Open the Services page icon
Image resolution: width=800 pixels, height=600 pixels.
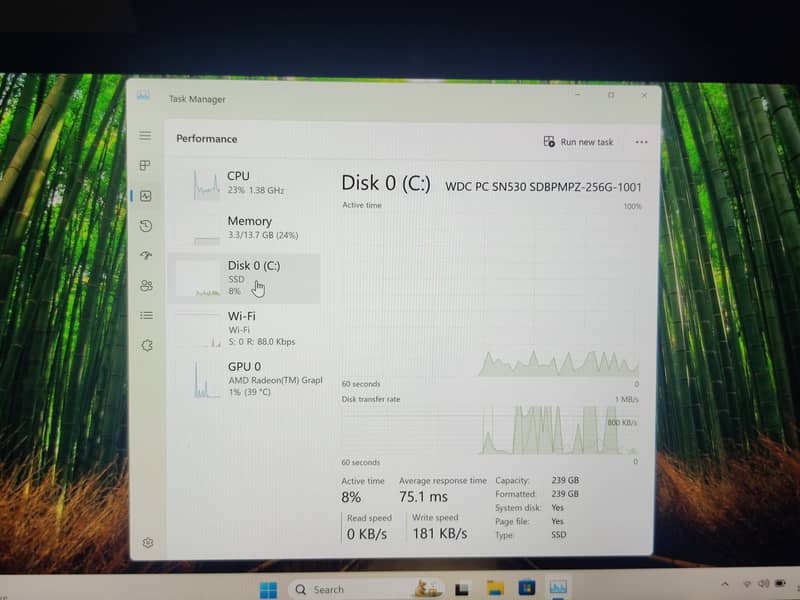[146, 345]
